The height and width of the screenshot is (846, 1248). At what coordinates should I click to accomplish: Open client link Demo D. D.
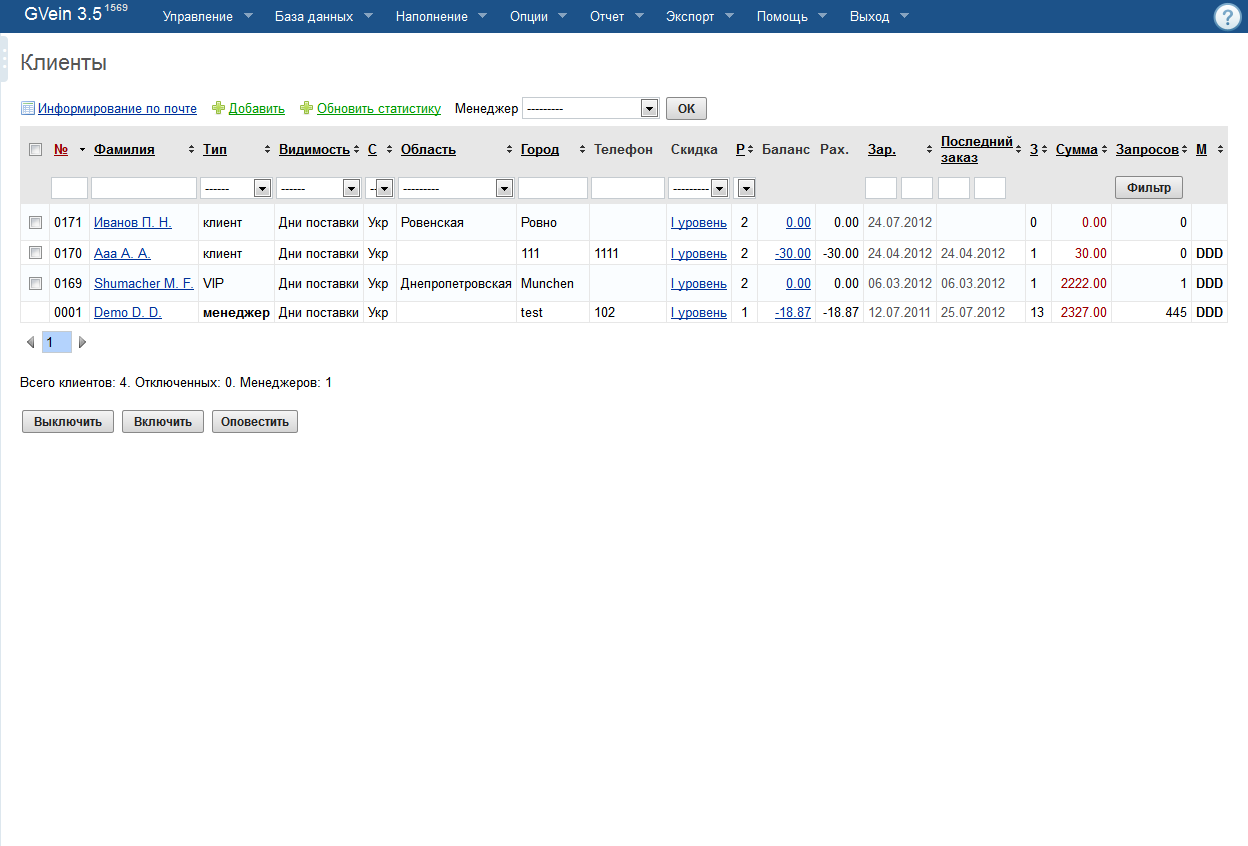click(x=127, y=313)
